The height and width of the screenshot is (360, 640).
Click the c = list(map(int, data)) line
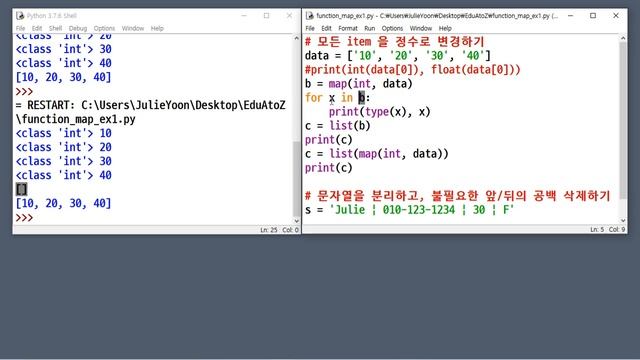coord(376,154)
